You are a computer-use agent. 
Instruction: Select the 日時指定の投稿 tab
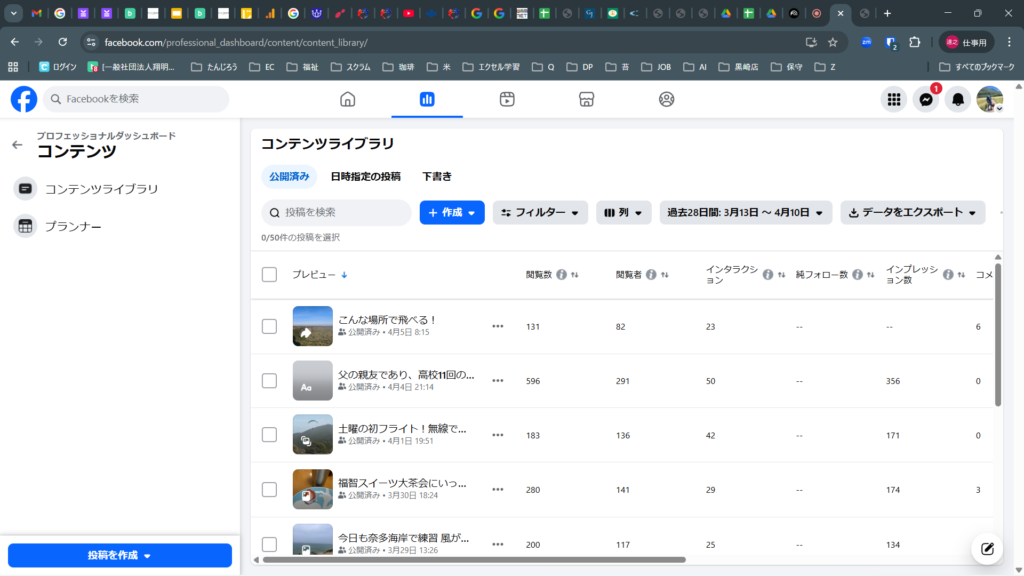364,176
